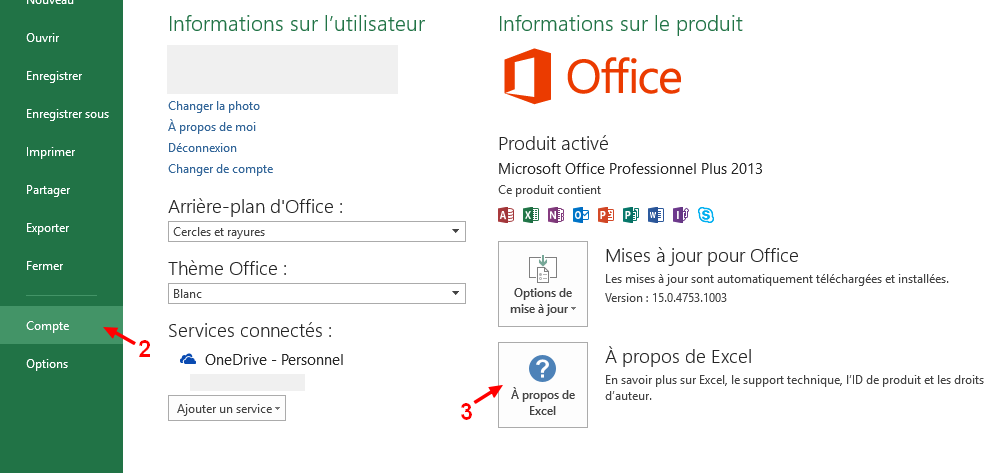This screenshot has height=473, width=992.
Task: Click the Changer la photo link
Action: click(214, 106)
